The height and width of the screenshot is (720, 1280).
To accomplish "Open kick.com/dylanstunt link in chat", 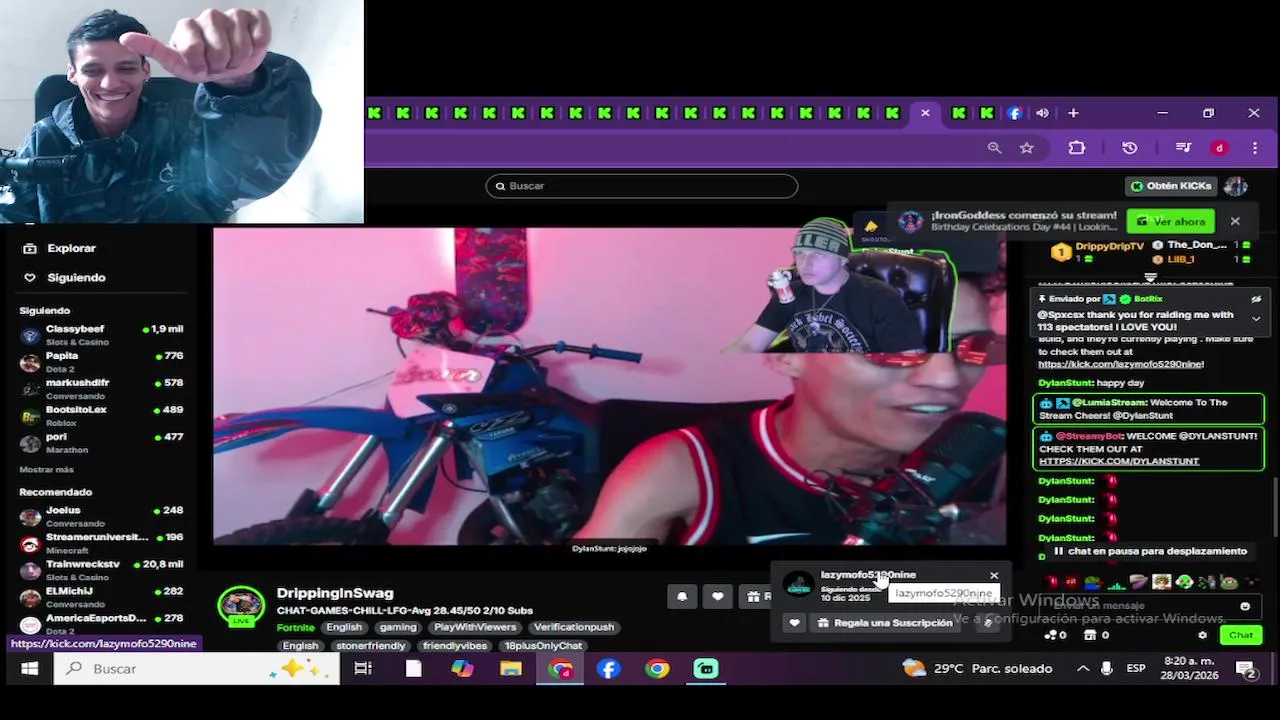I will click(1119, 461).
